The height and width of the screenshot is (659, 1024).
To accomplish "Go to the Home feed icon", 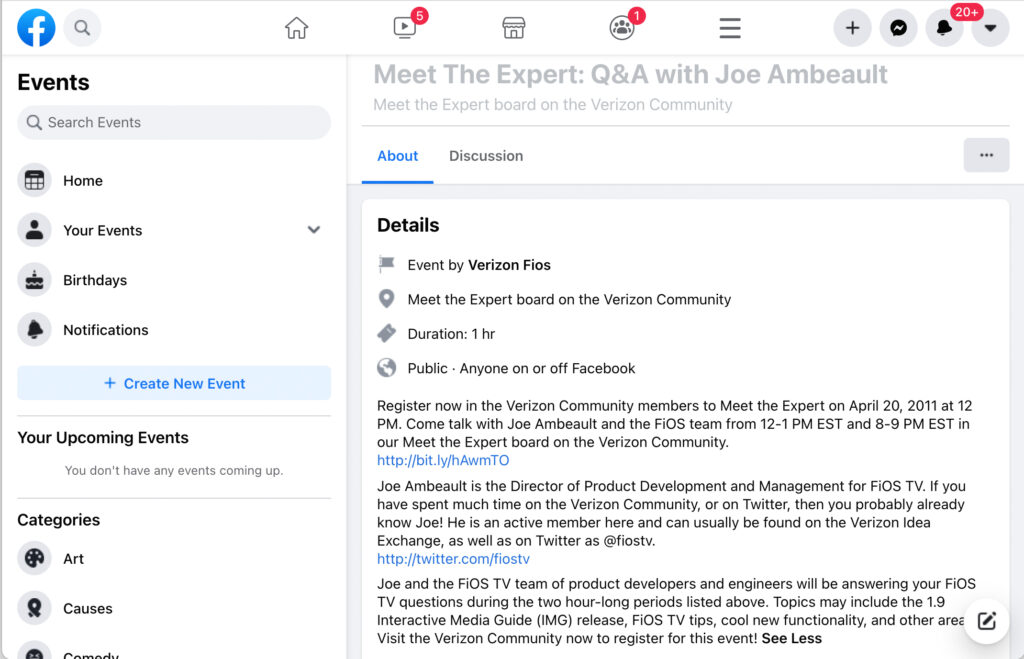I will click(296, 27).
